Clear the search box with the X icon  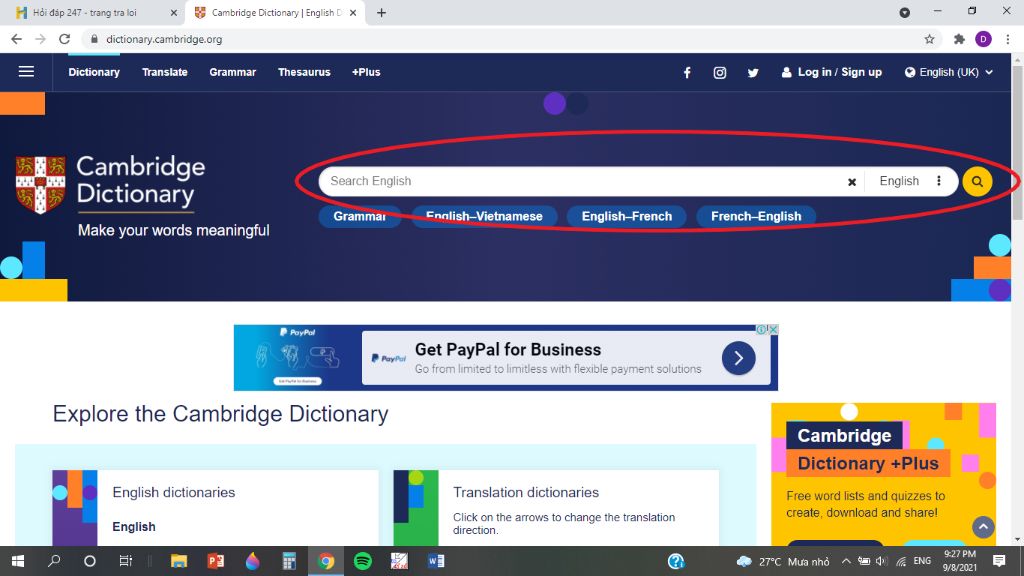852,182
